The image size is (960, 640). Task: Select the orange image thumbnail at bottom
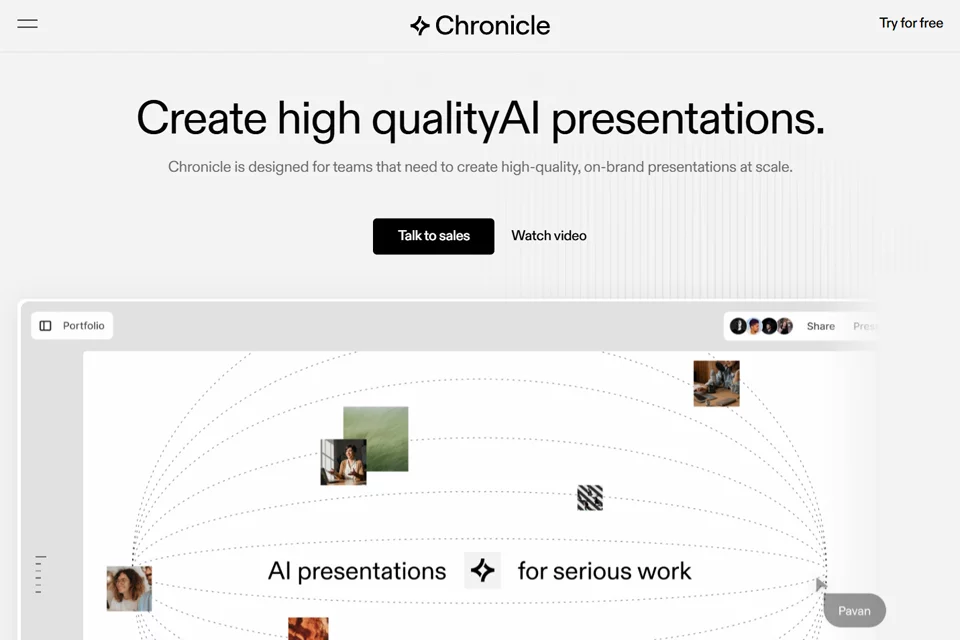point(308,629)
